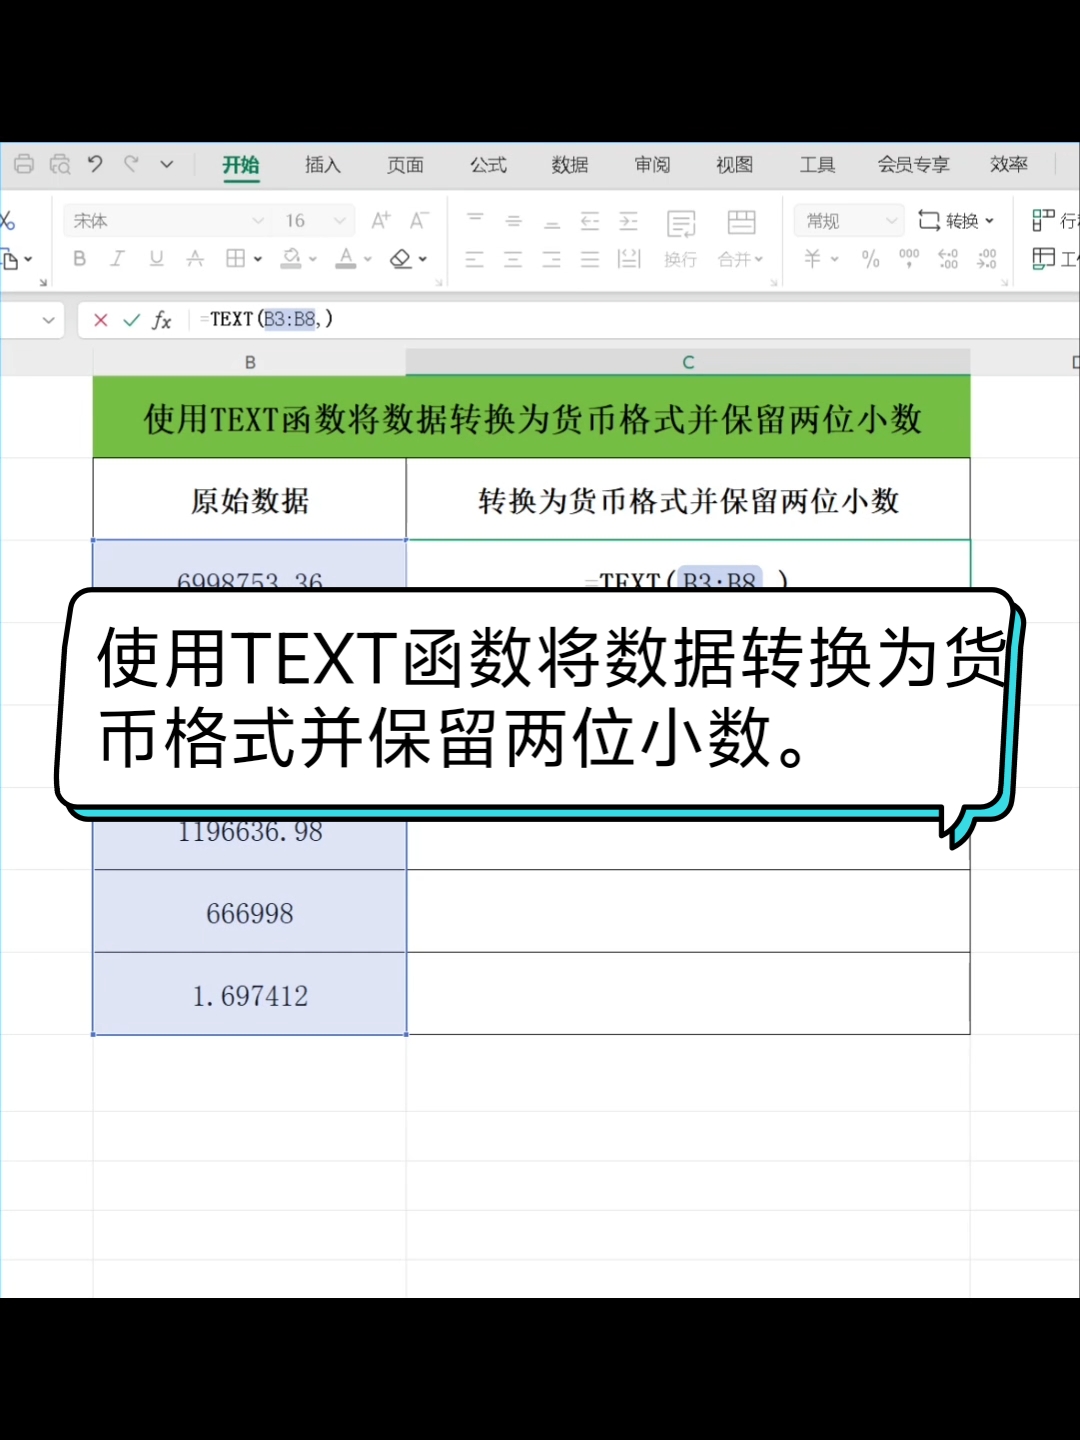Open the font color red A swatch
The width and height of the screenshot is (1080, 1440).
pyautogui.click(x=345, y=259)
